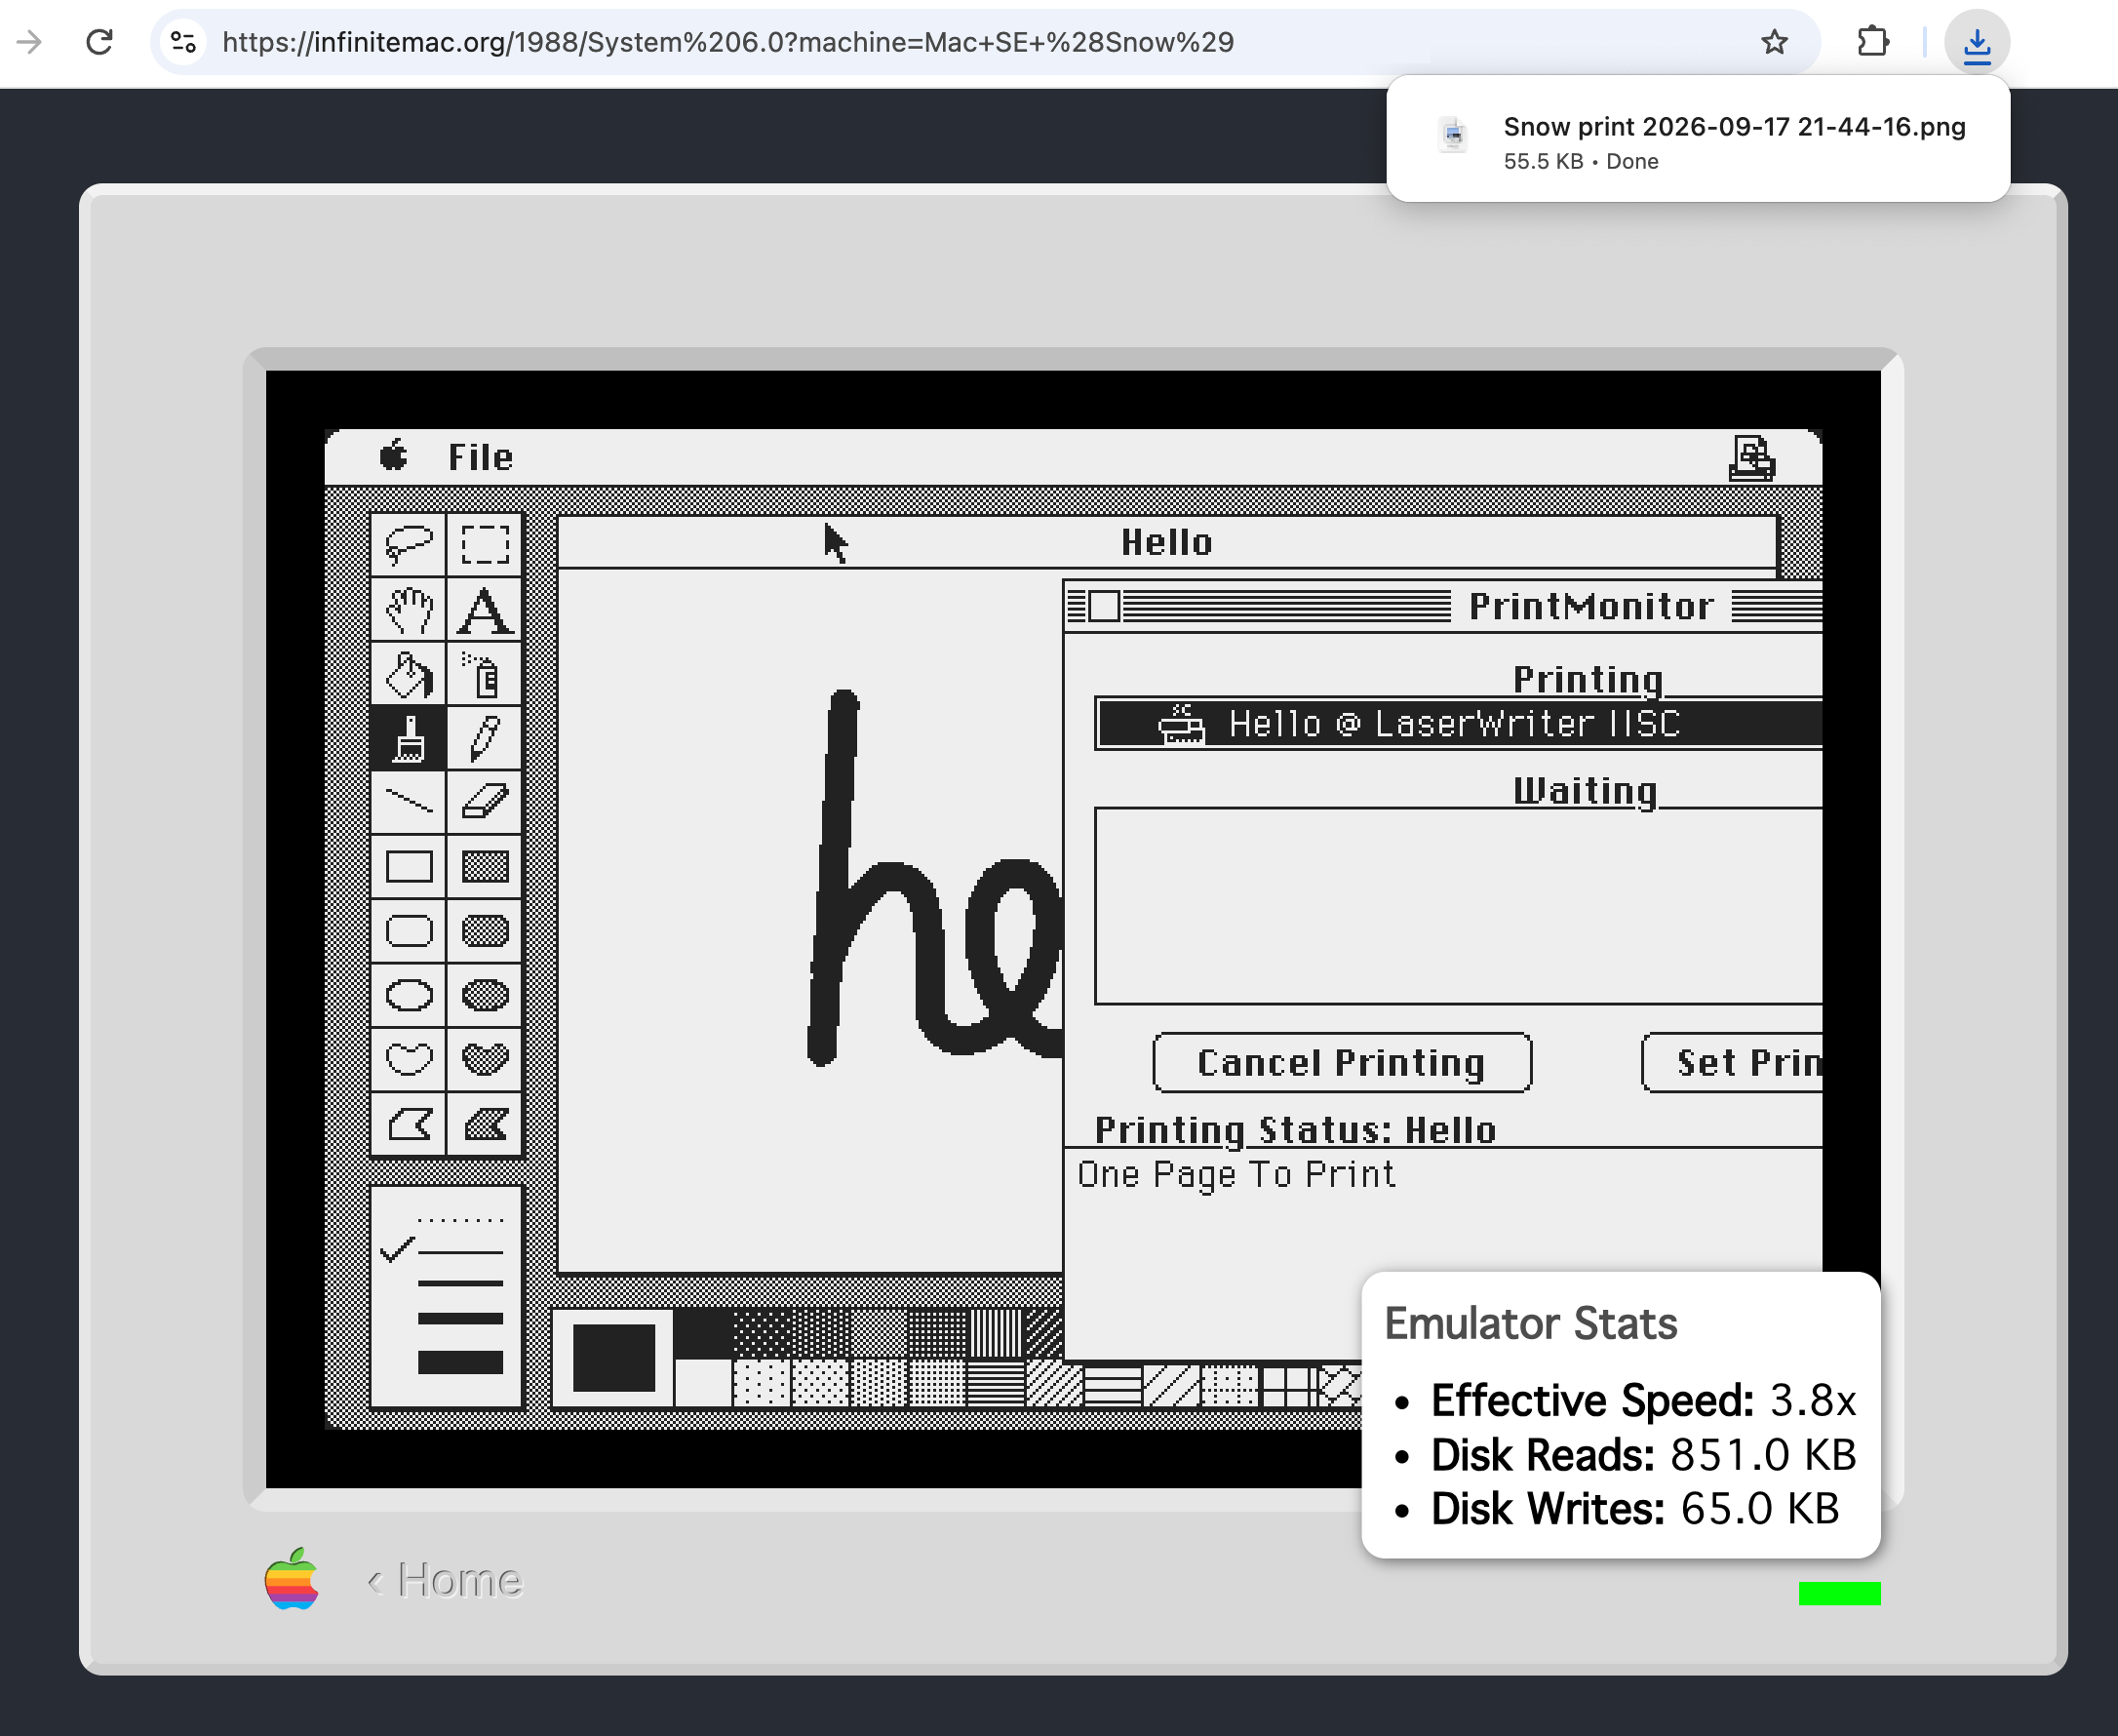Click the PrintMonitor window title bar
2118x1736 pixels.
tap(1443, 606)
